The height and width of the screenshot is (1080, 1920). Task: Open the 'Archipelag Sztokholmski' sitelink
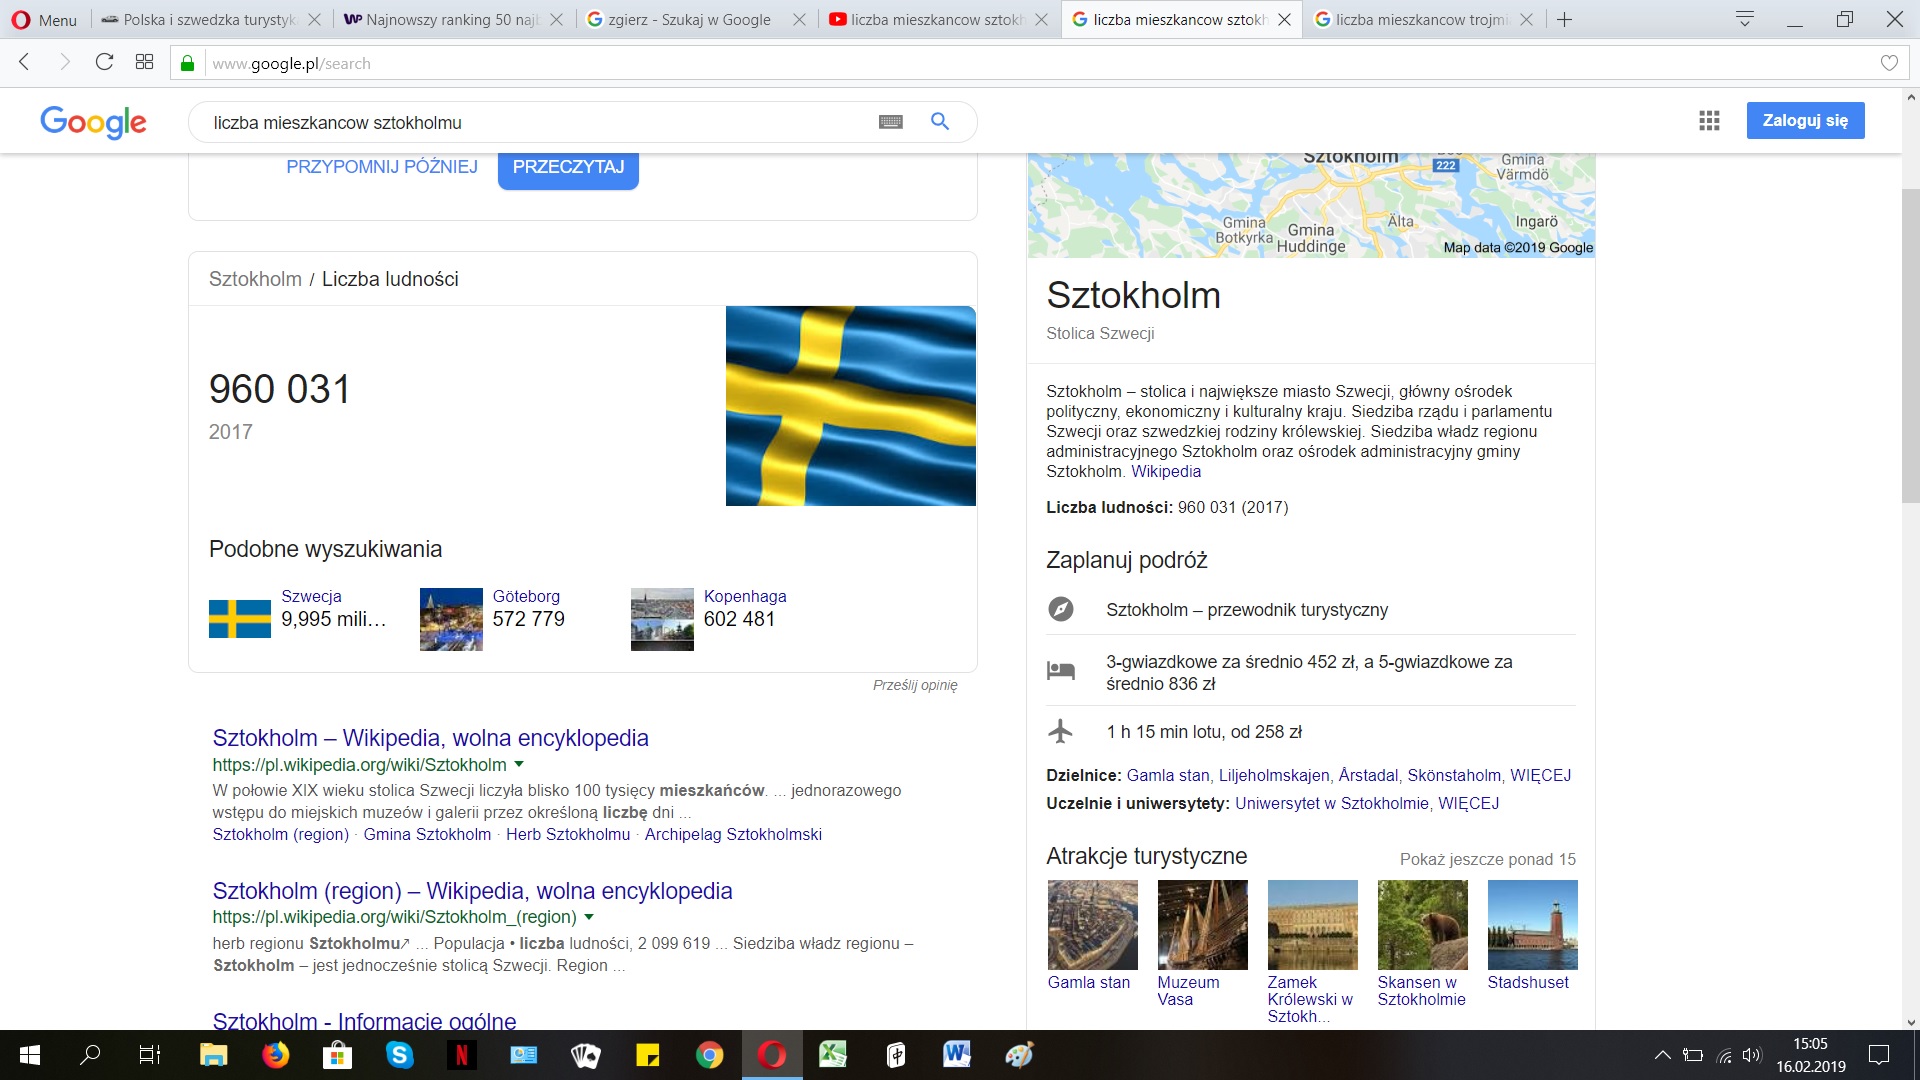[x=733, y=835]
